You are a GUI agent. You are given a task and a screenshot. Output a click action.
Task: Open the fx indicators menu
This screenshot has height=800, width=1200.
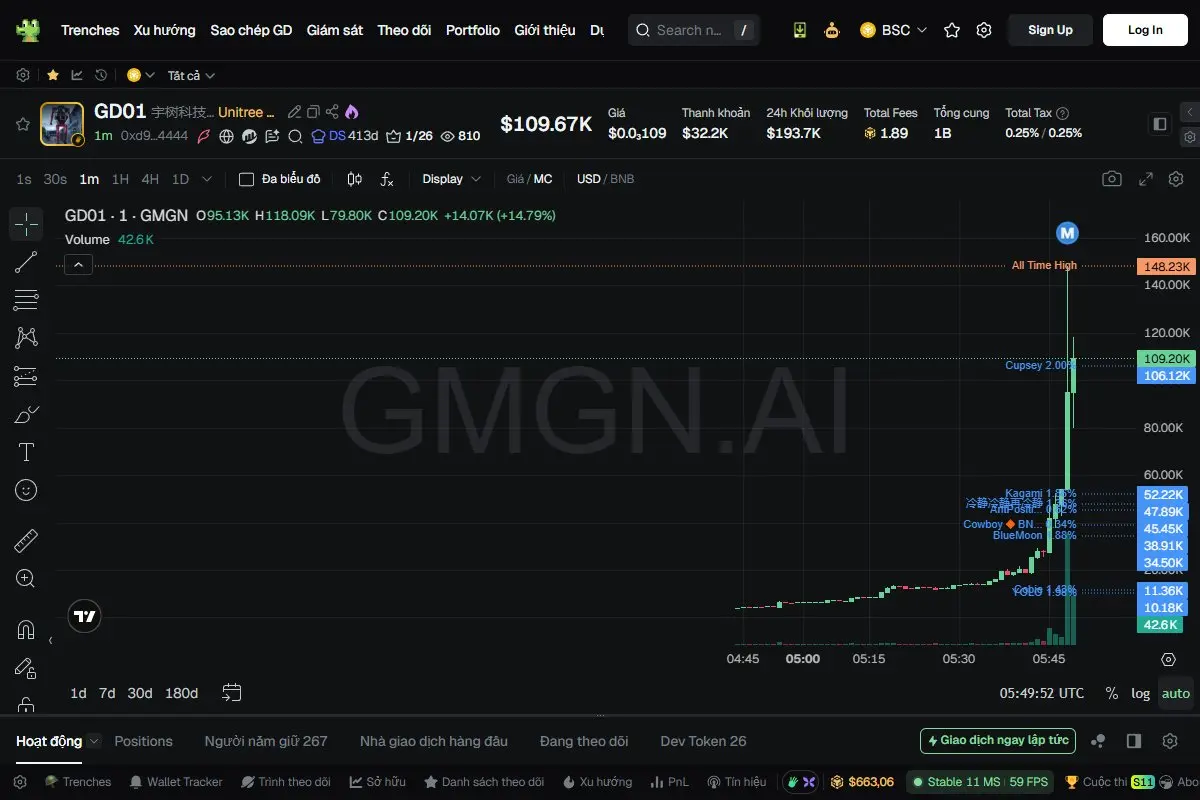(x=387, y=179)
